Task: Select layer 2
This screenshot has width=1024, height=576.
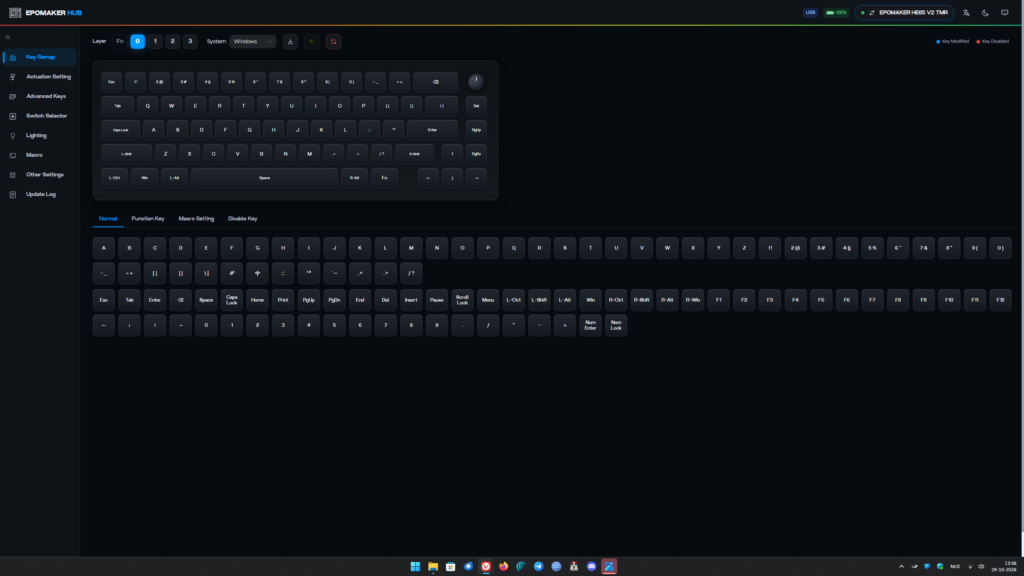Action: [172, 41]
